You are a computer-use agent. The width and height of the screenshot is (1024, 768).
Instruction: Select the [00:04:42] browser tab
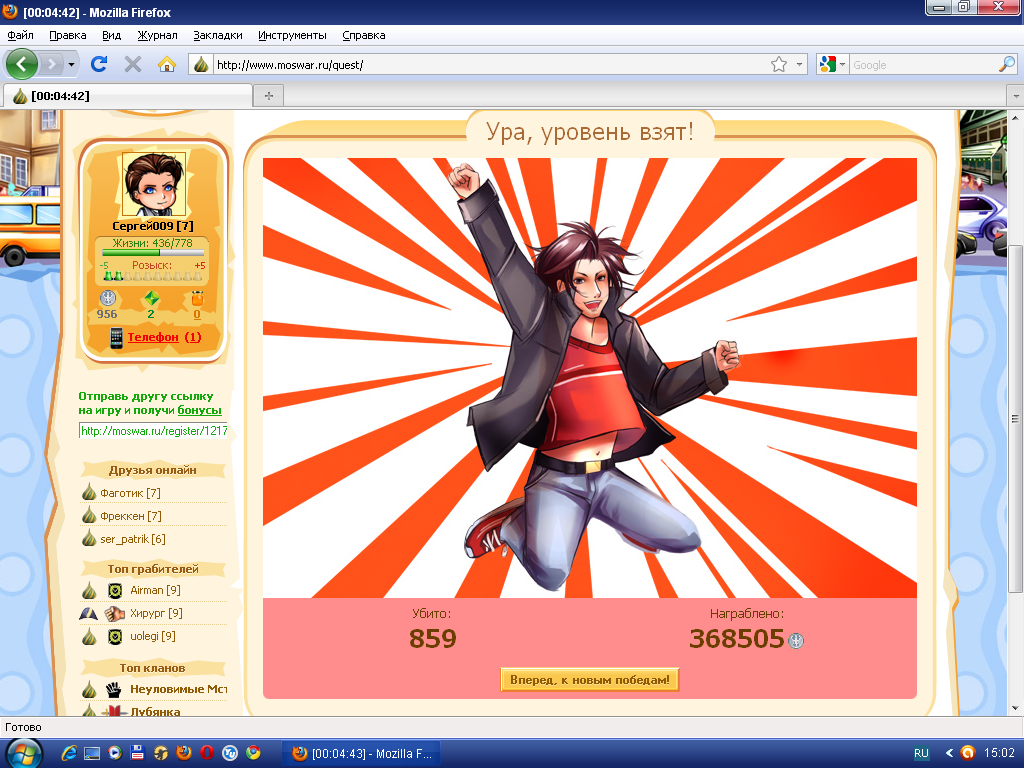pyautogui.click(x=127, y=96)
